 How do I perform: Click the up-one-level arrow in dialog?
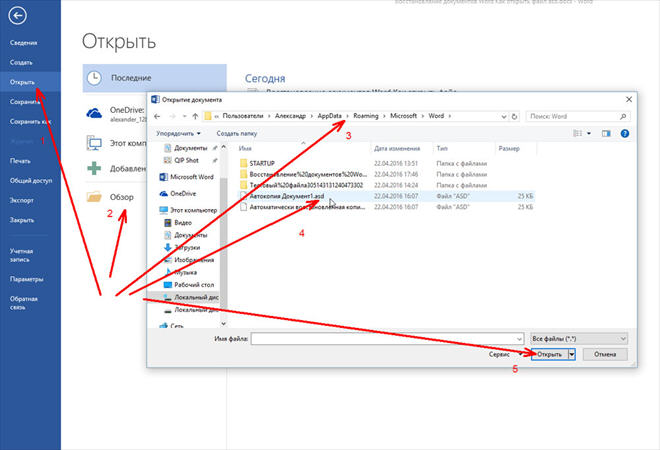(195, 116)
